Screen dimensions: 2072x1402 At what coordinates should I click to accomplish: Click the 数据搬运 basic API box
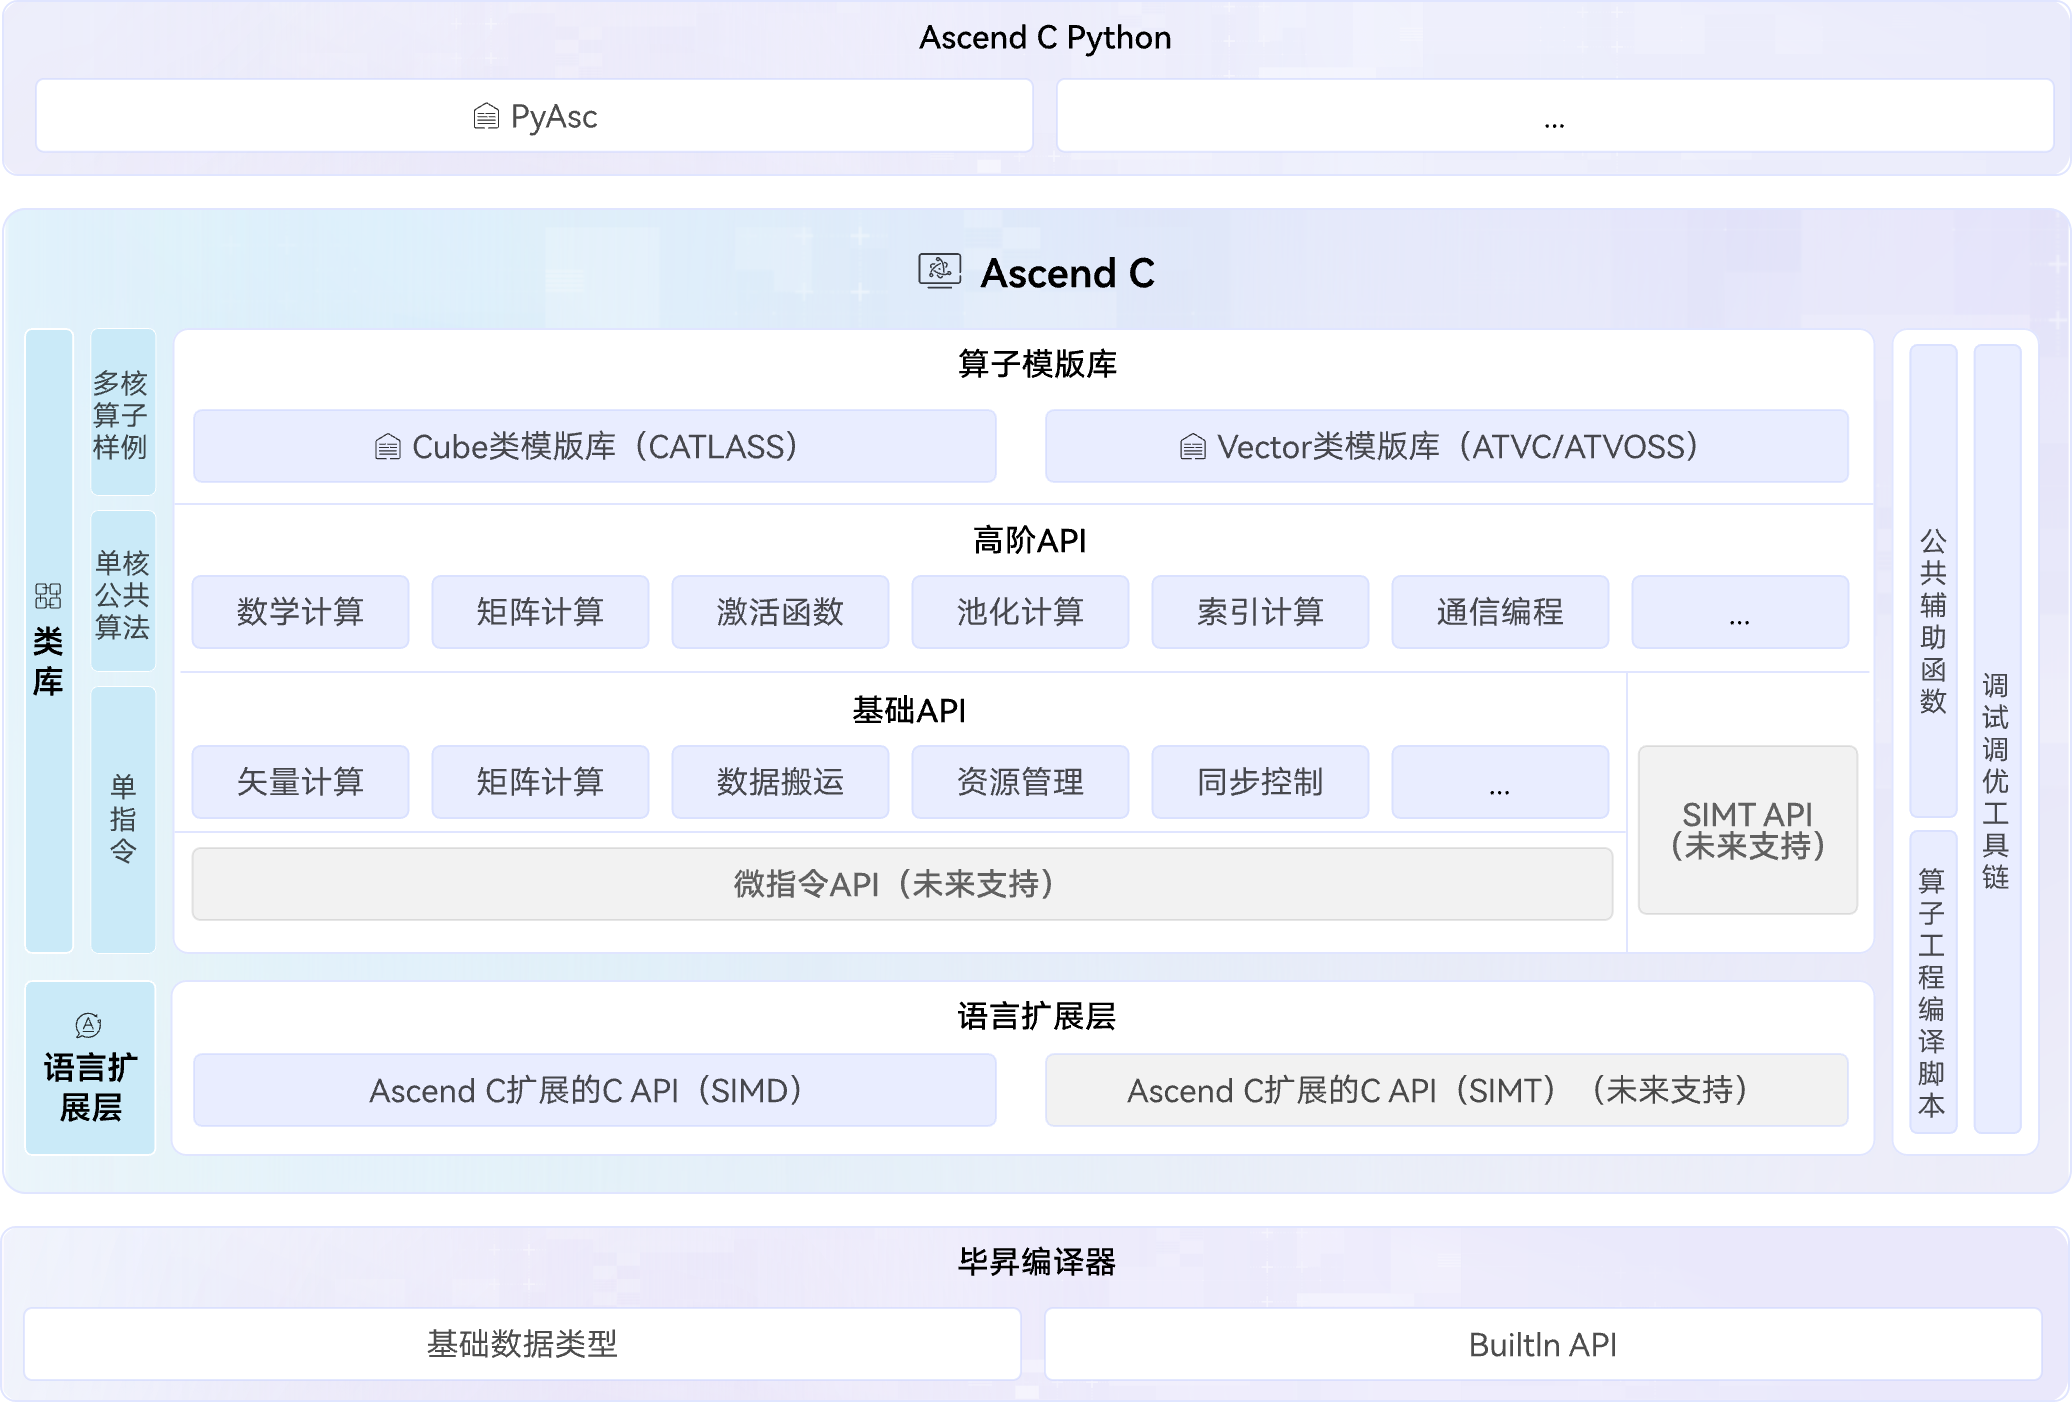pyautogui.click(x=780, y=782)
